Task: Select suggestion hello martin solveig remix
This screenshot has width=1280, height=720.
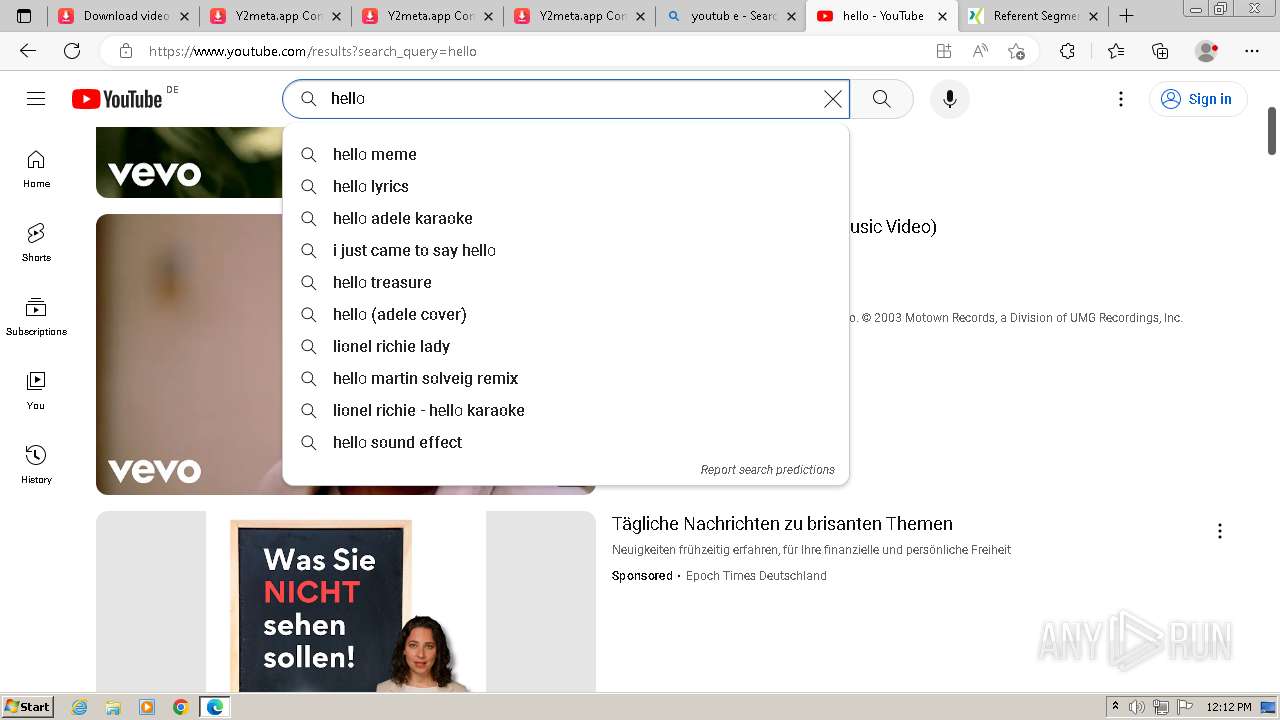Action: click(566, 378)
